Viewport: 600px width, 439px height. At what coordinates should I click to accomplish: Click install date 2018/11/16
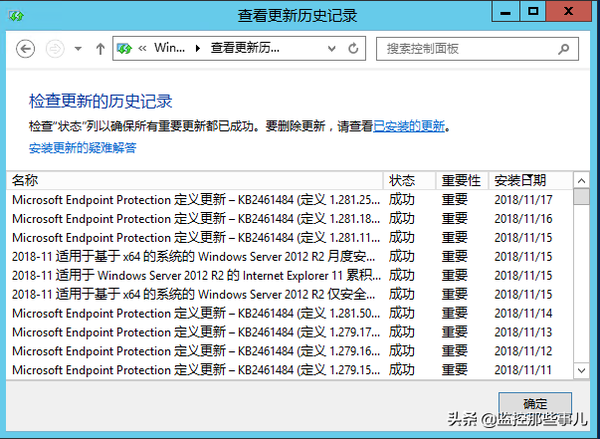(523, 219)
